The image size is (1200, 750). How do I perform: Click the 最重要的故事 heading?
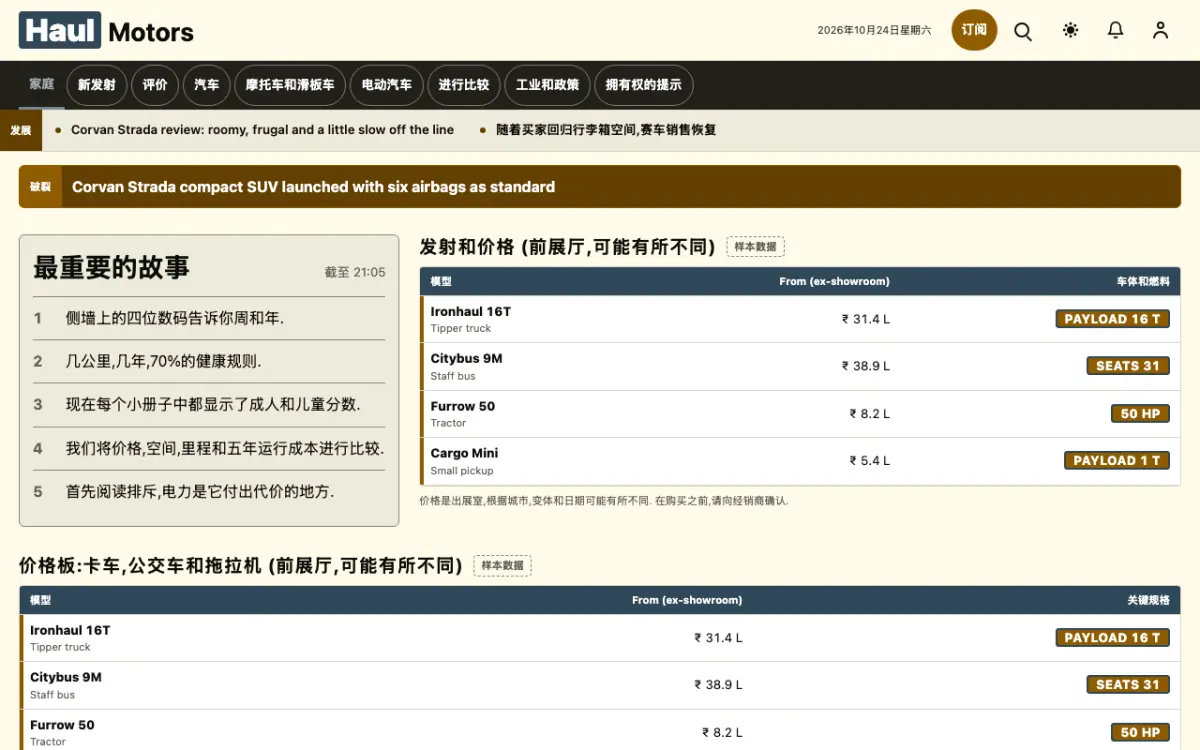coord(111,268)
